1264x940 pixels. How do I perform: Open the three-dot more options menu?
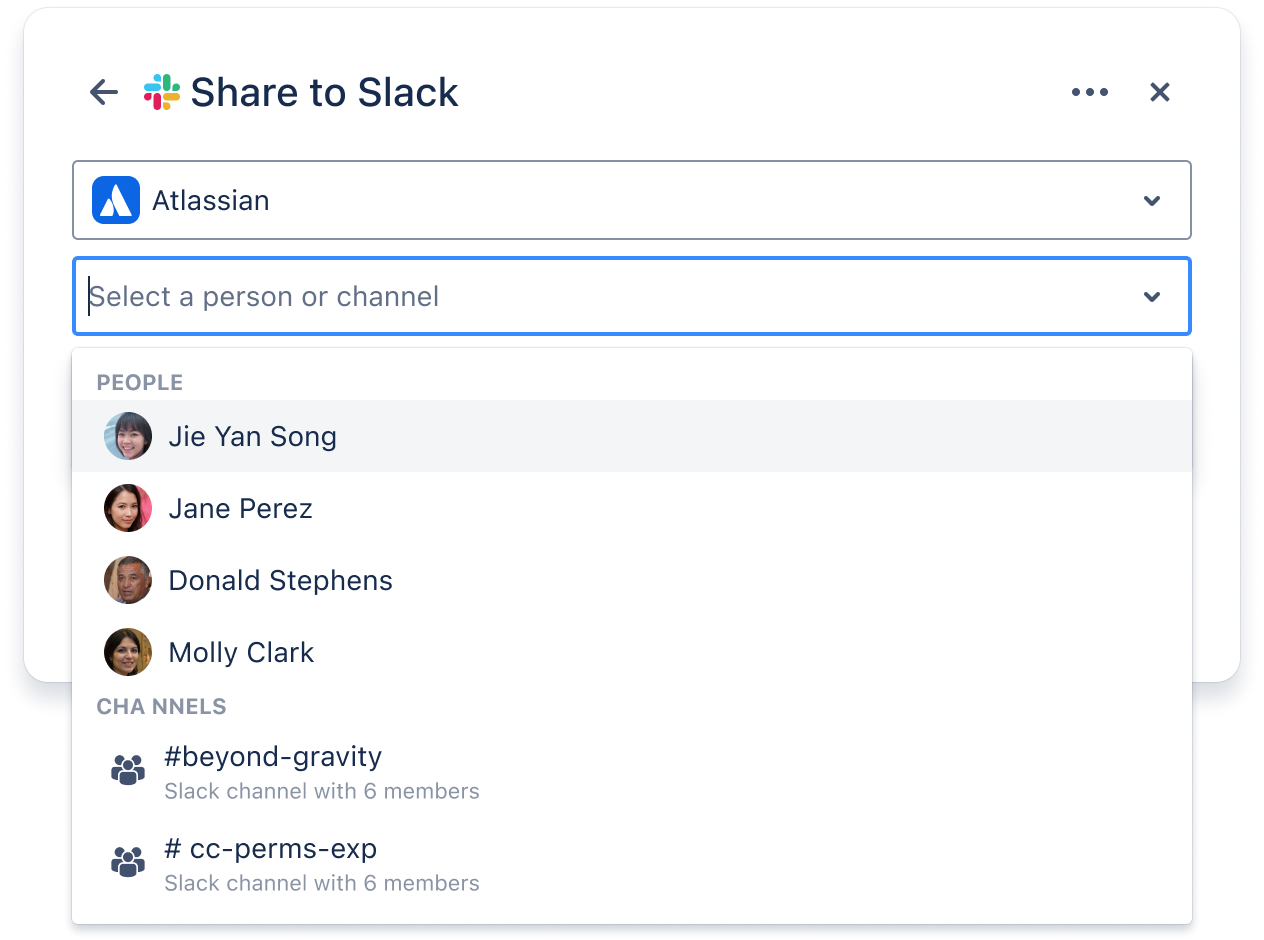(1089, 92)
